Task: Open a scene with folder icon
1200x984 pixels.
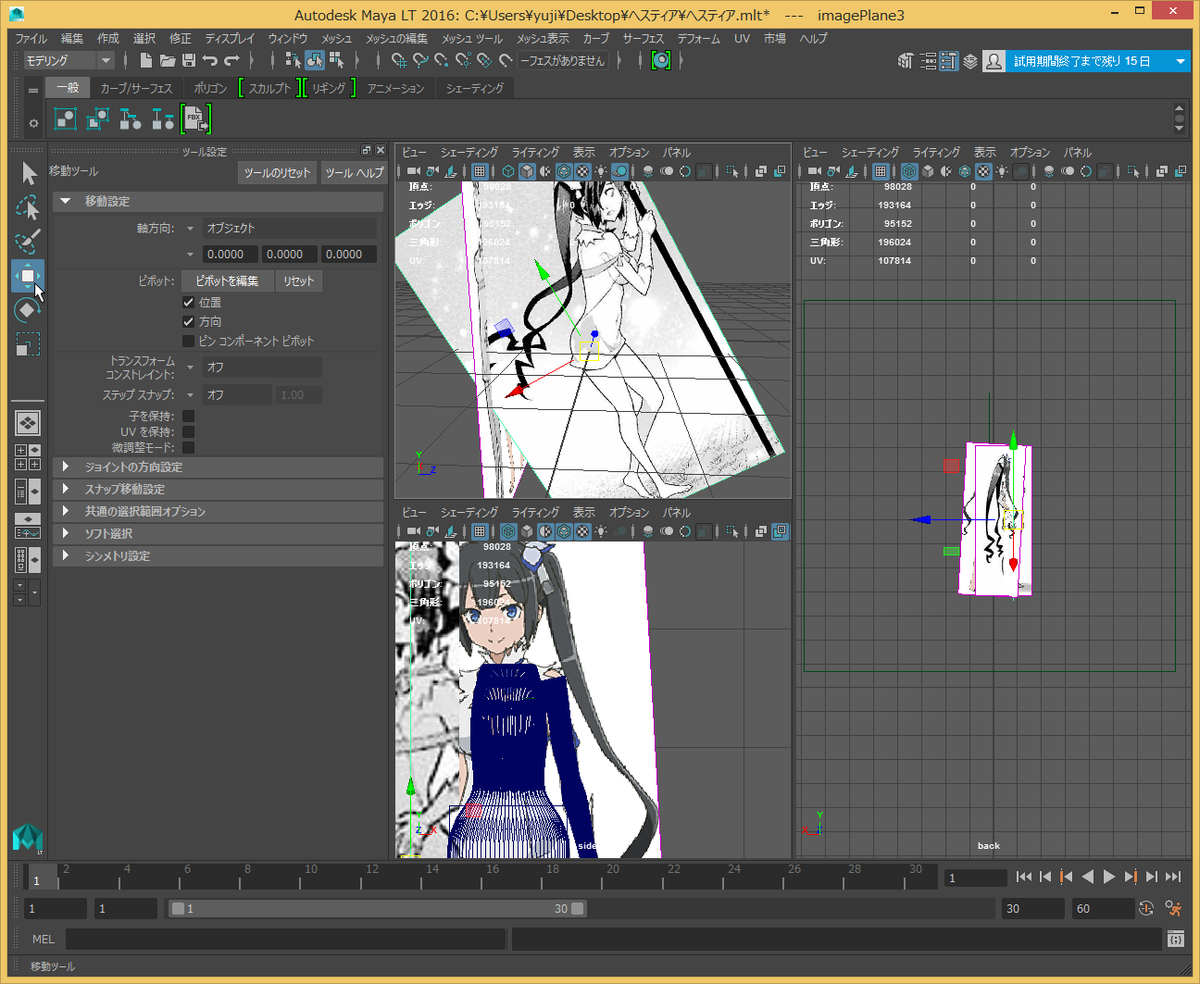Action: click(x=168, y=61)
